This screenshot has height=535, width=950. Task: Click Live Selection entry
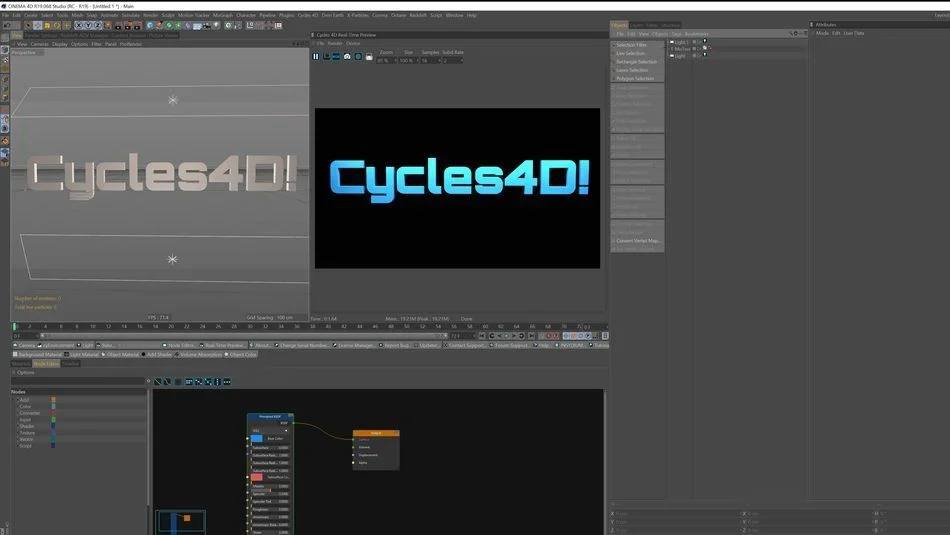630,53
